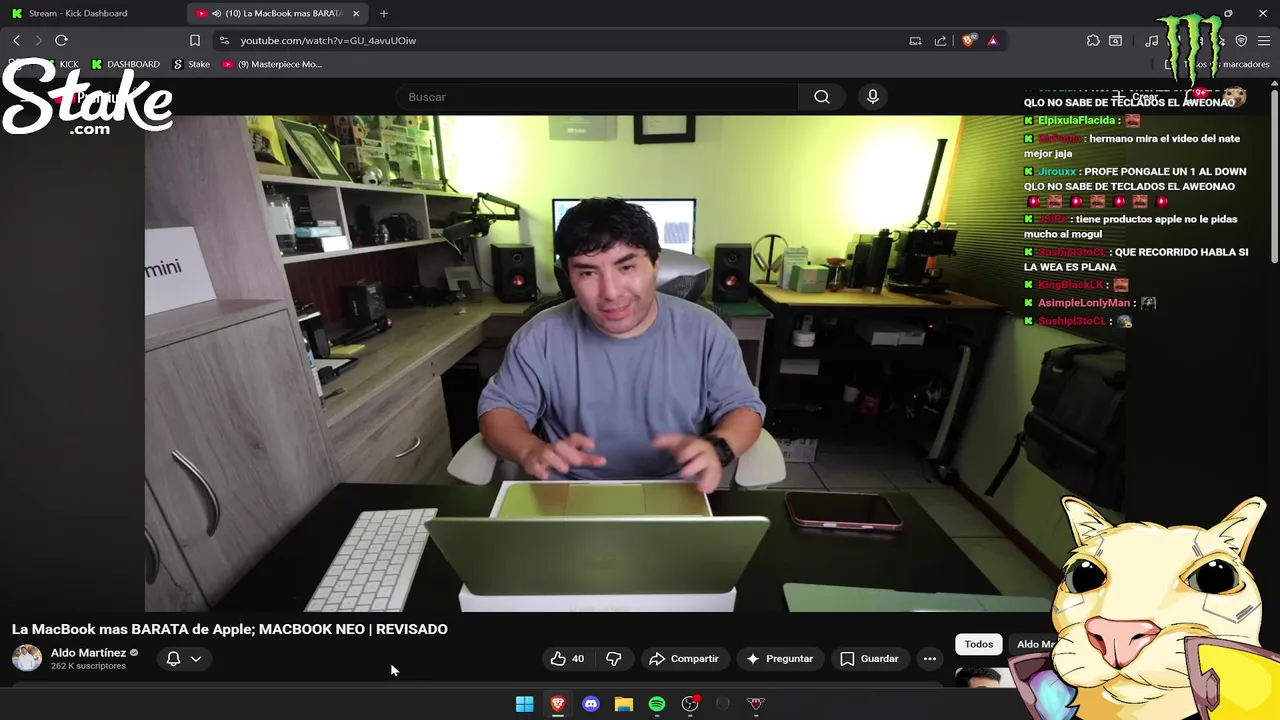The width and height of the screenshot is (1280, 720).
Task: Open the three-dot more actions menu
Action: click(x=930, y=658)
